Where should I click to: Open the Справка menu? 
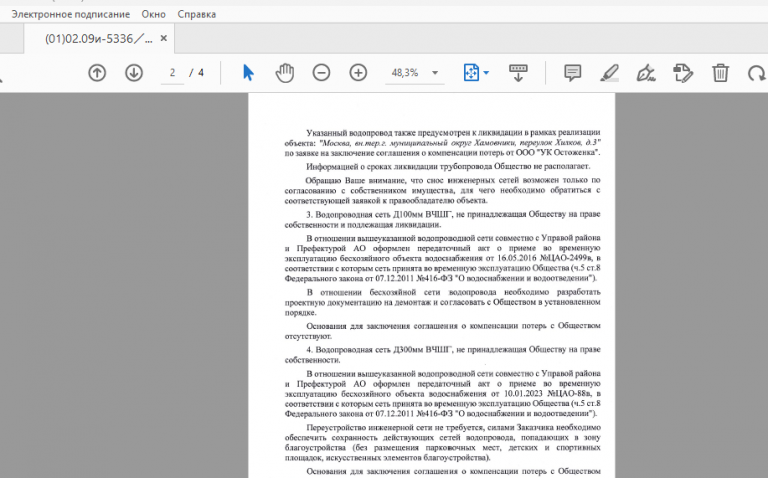196,14
